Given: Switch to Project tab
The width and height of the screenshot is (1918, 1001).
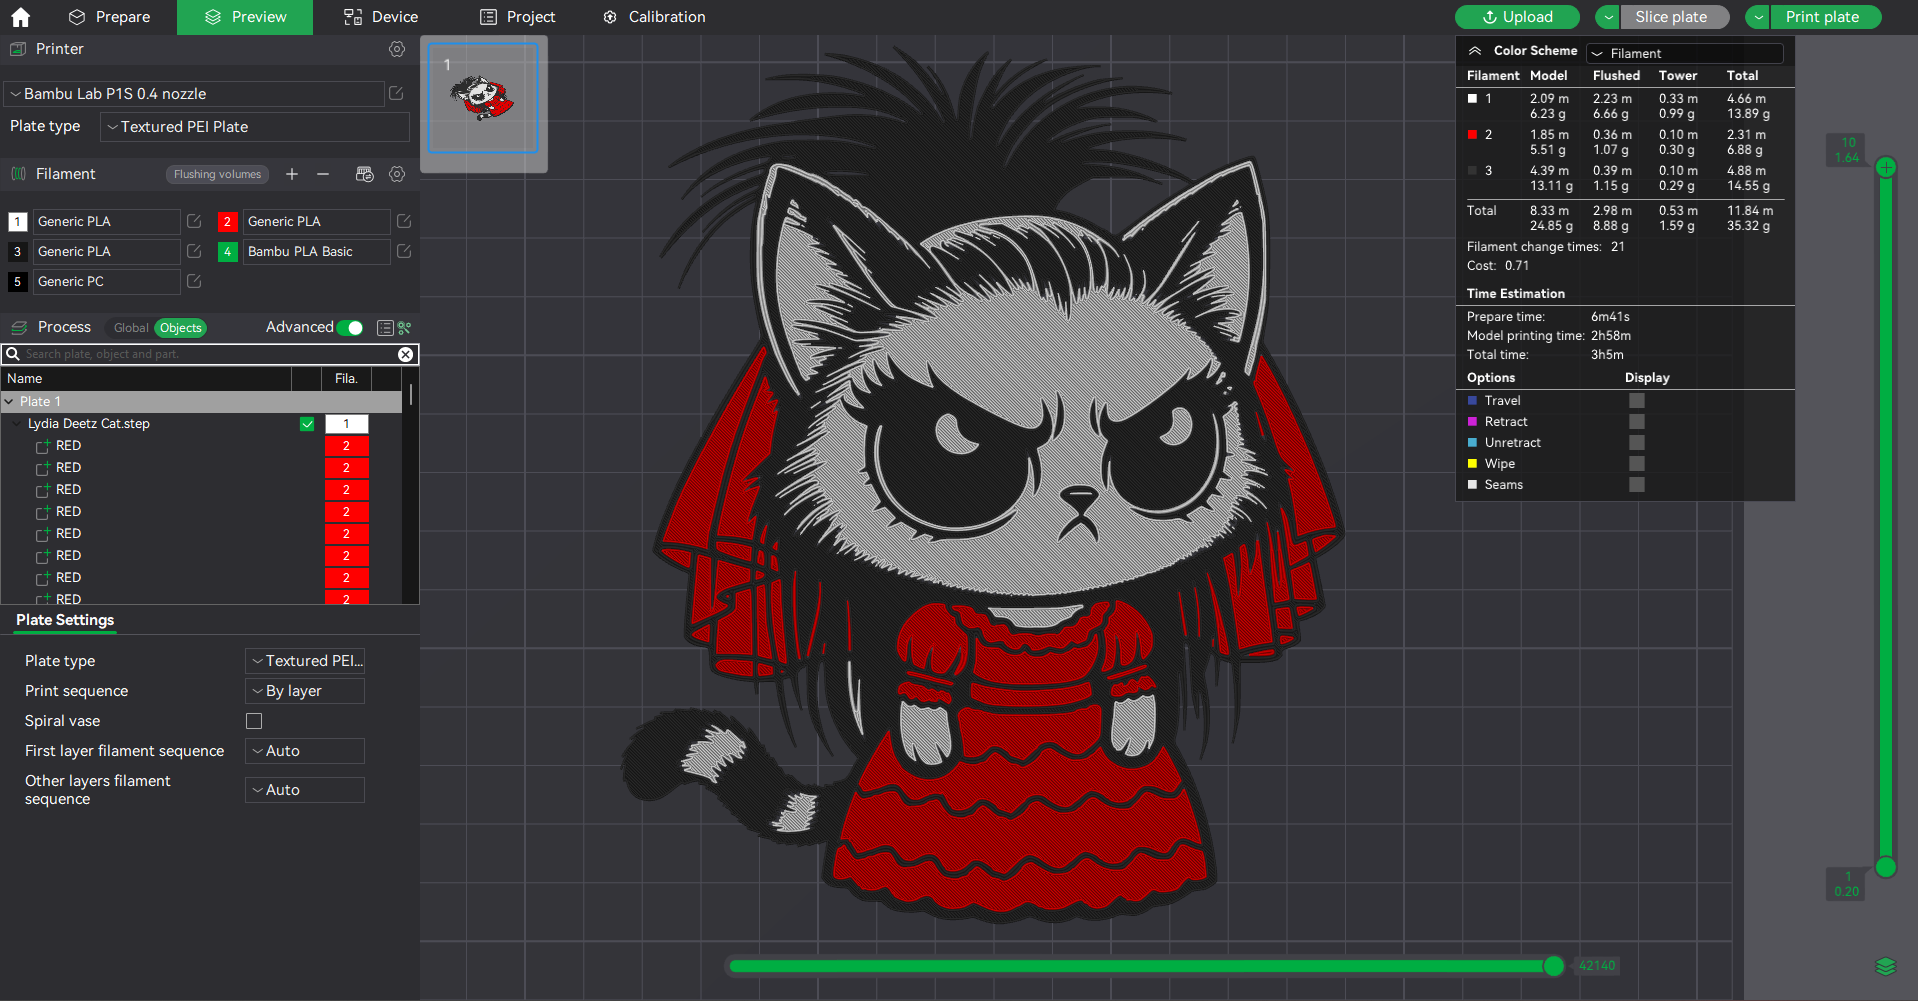Looking at the screenshot, I should click(517, 17).
